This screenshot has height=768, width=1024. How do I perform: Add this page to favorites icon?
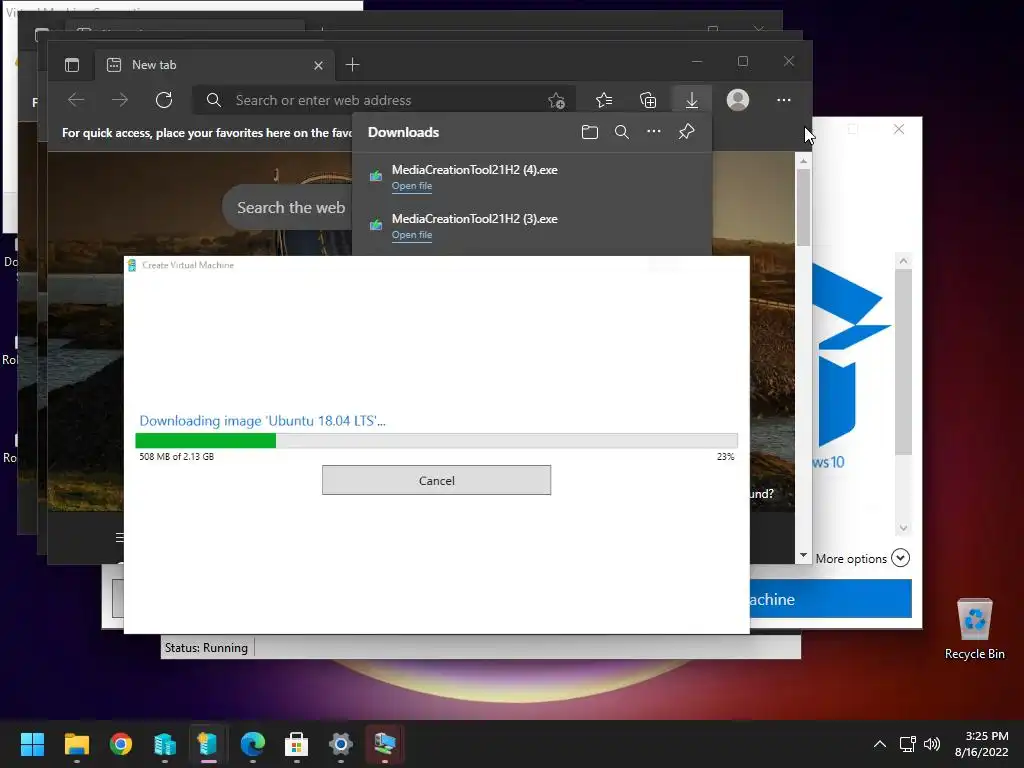[556, 100]
